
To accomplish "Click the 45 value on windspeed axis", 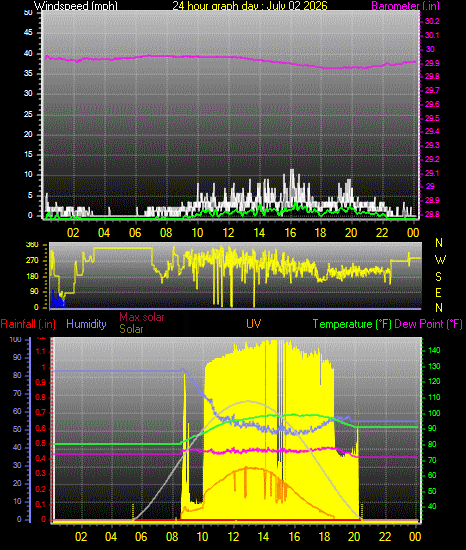I will (28, 33).
